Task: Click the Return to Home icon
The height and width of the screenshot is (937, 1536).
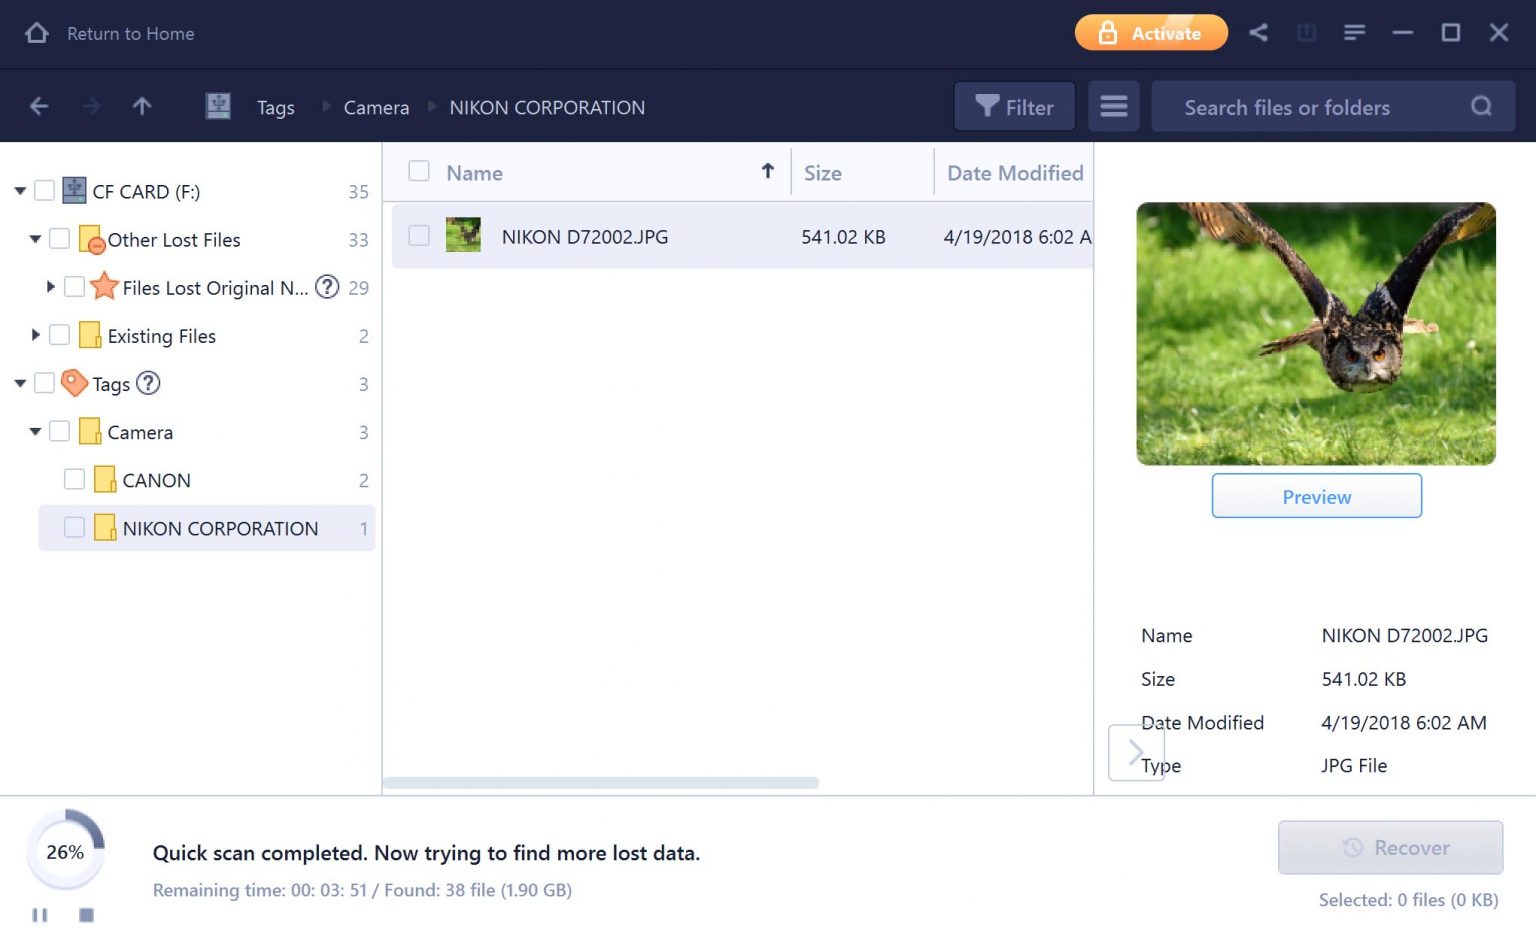Action: point(37,33)
